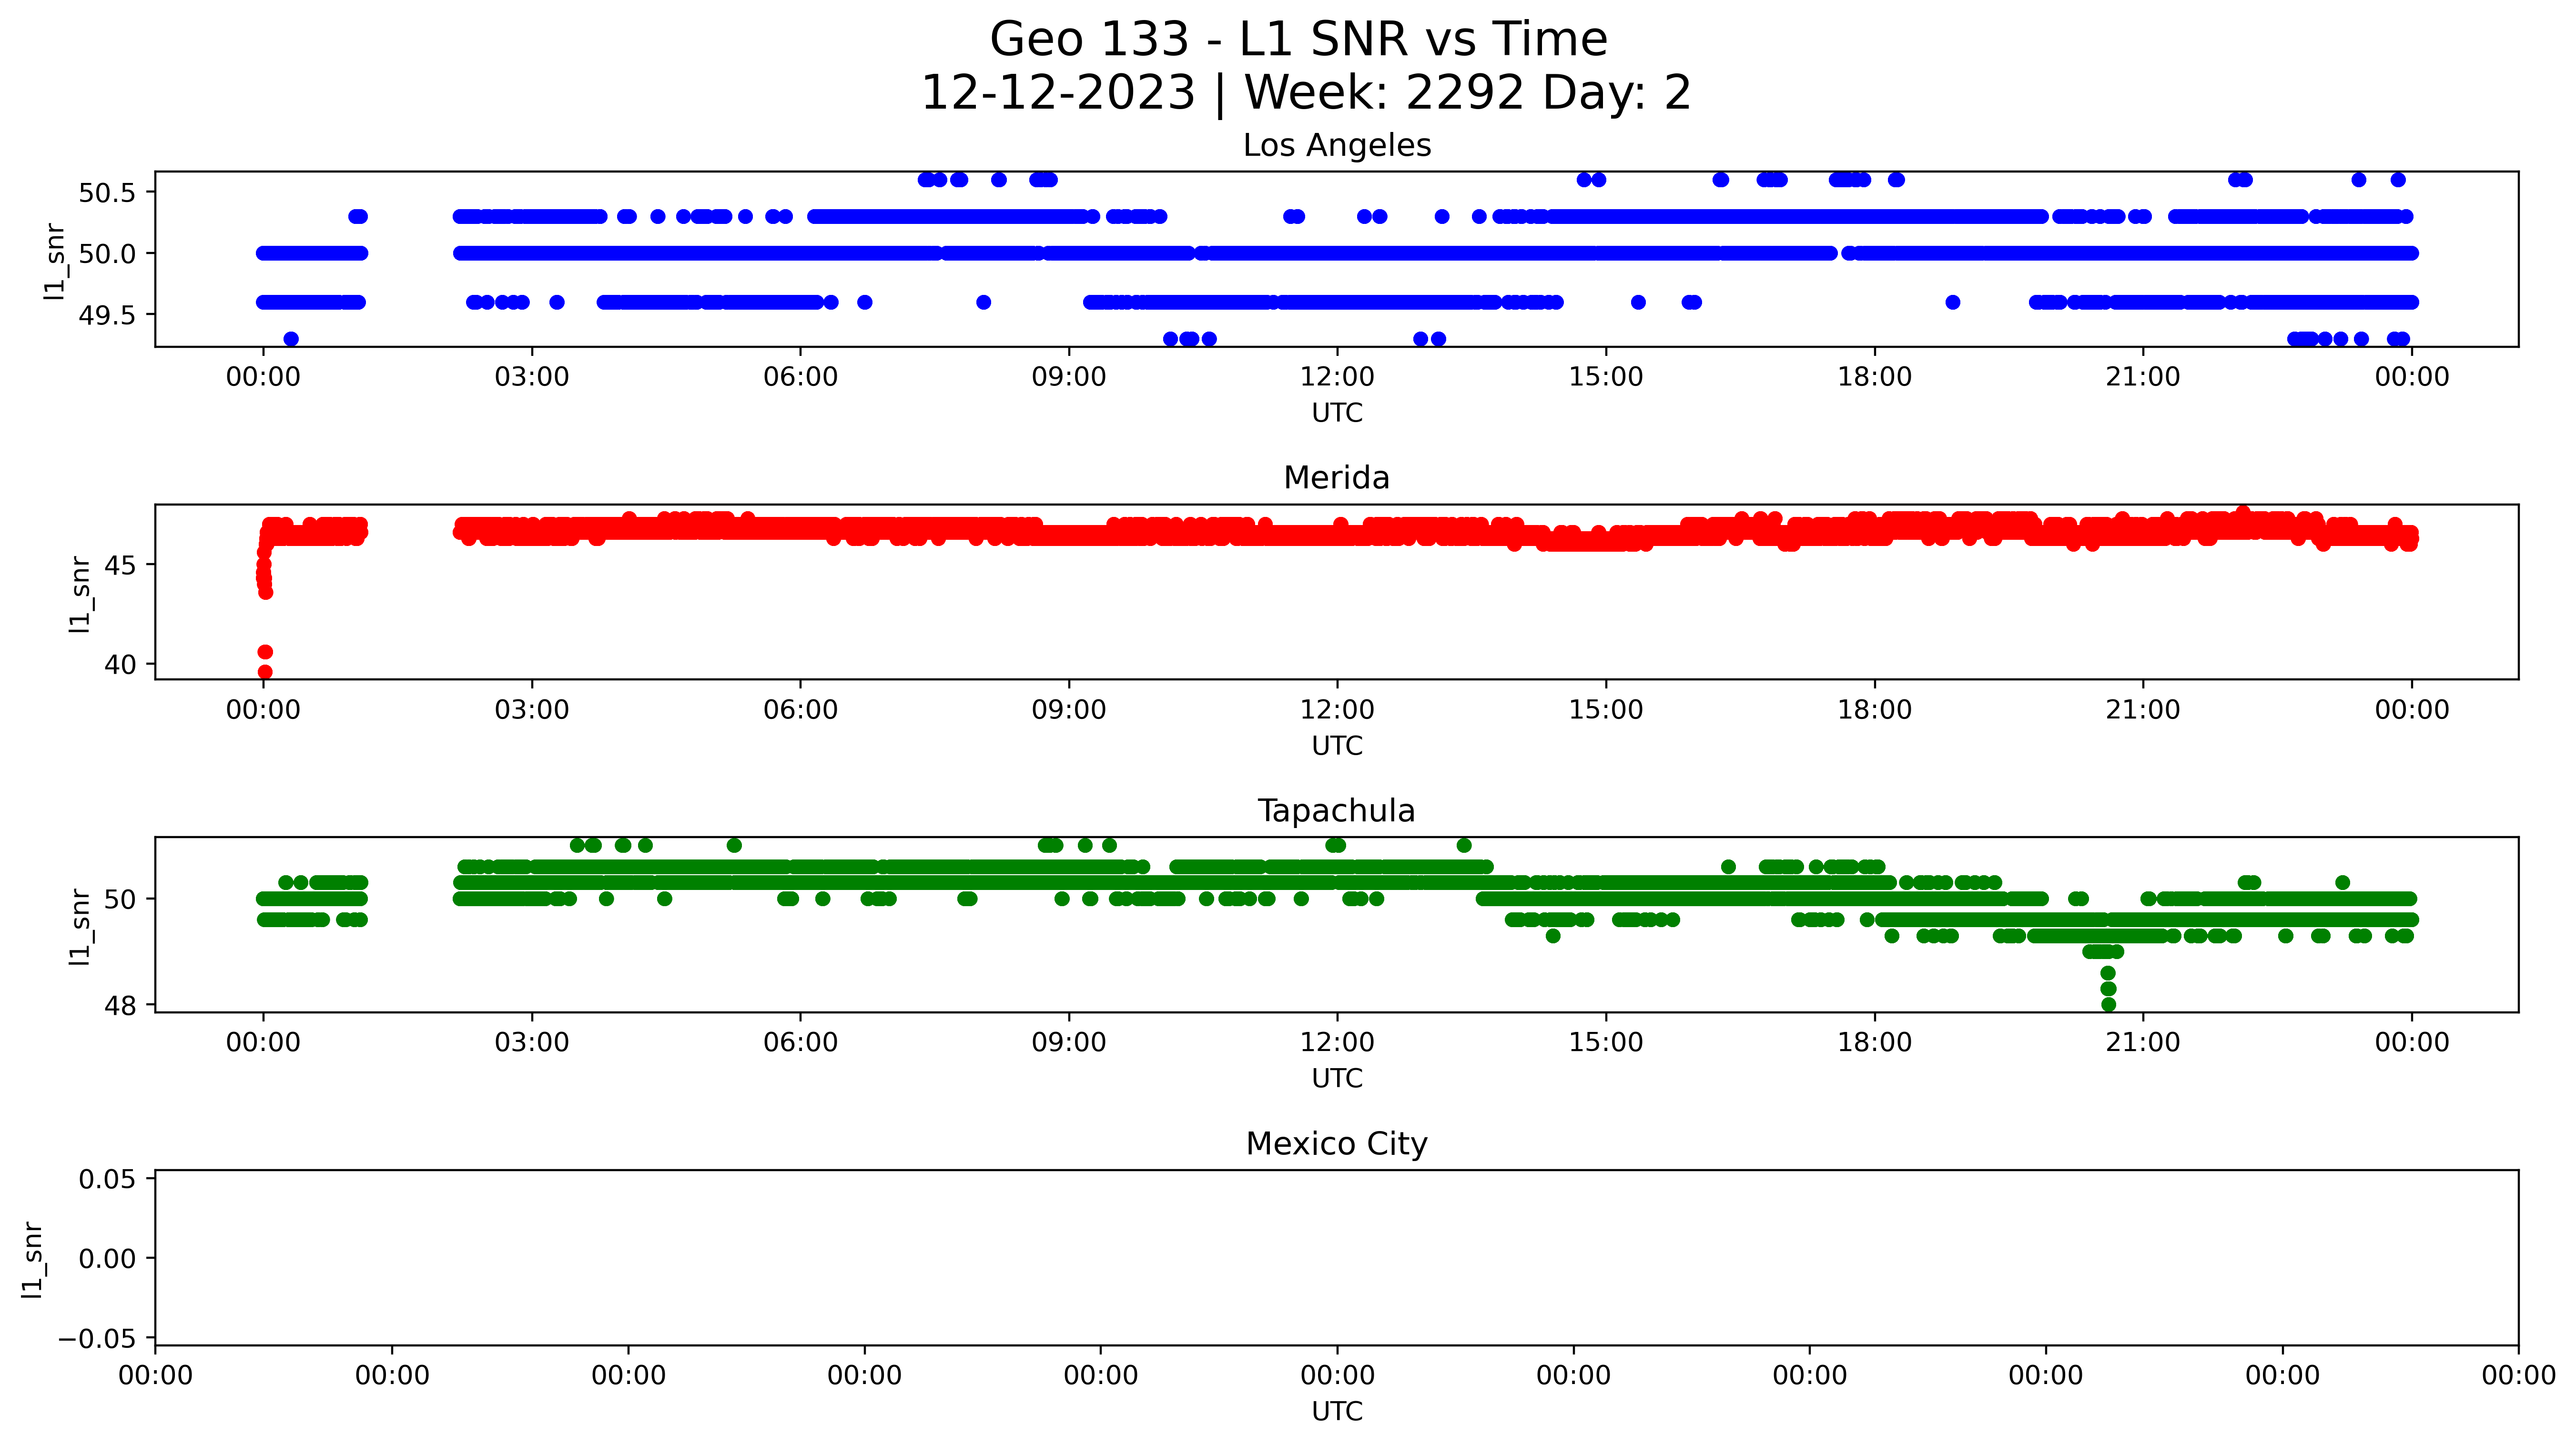Click the '03:00' x-tick in Merida plot

click(532, 711)
